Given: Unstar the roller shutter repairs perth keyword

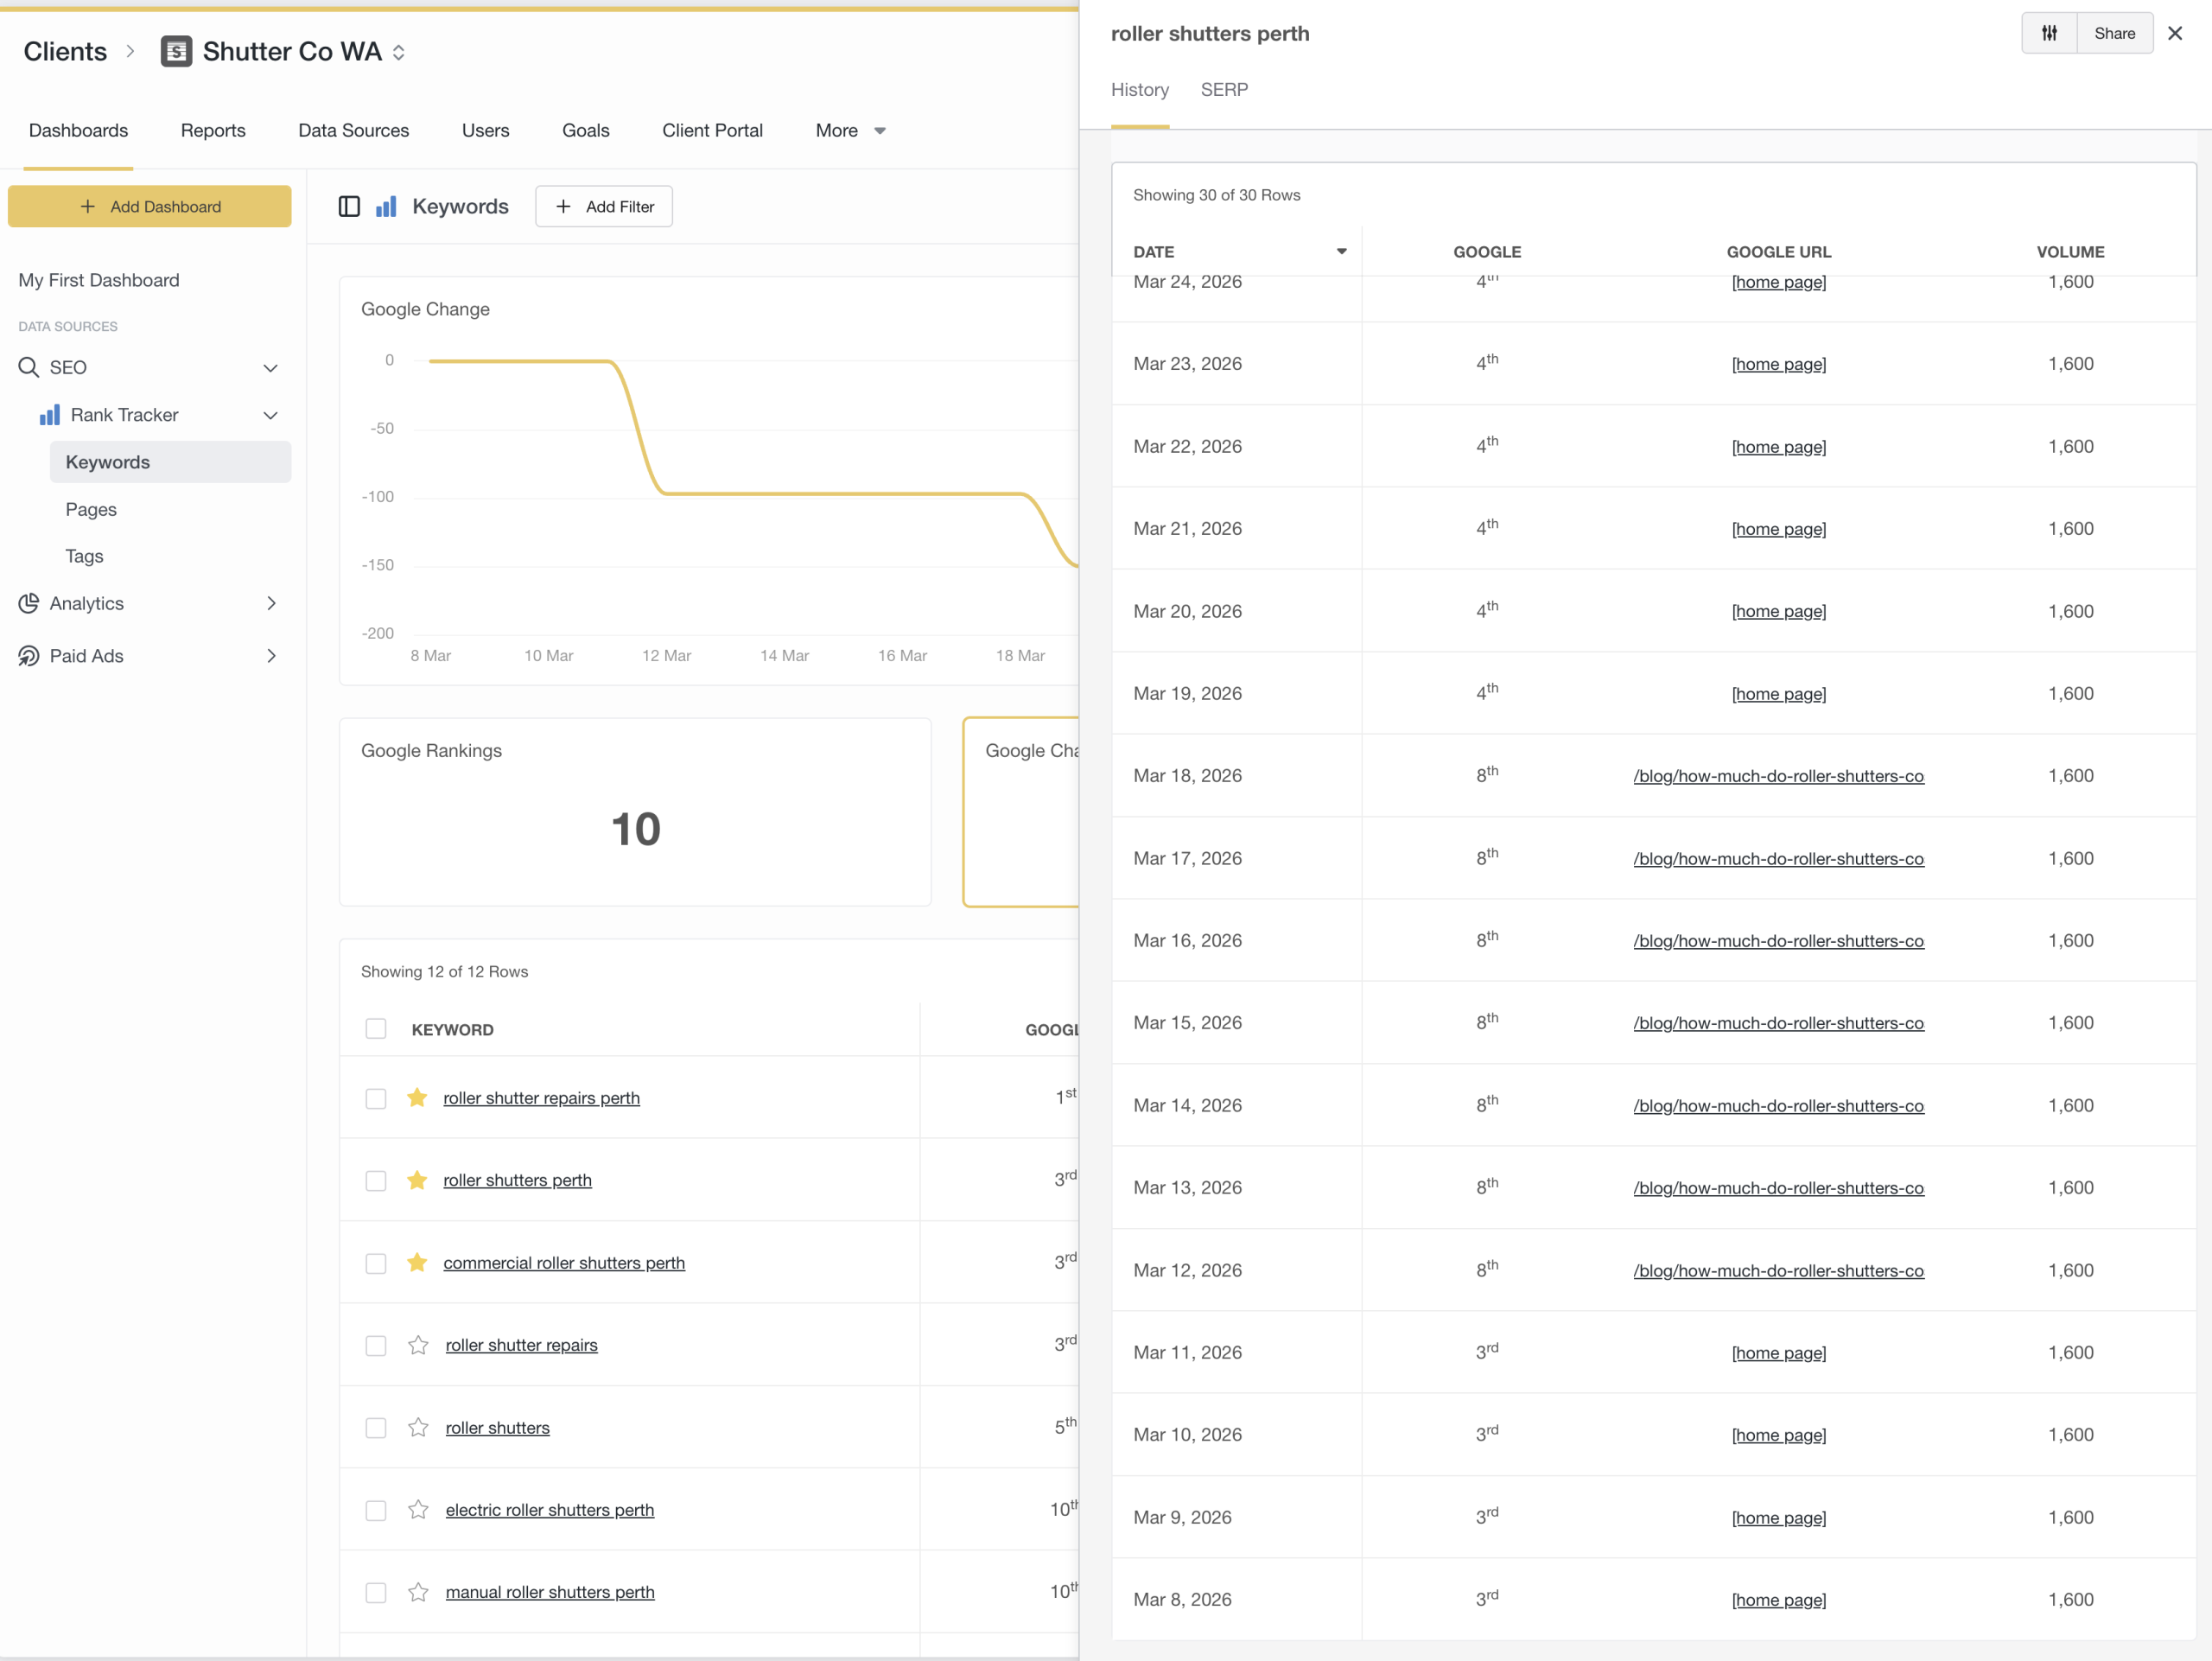Looking at the screenshot, I should point(417,1098).
